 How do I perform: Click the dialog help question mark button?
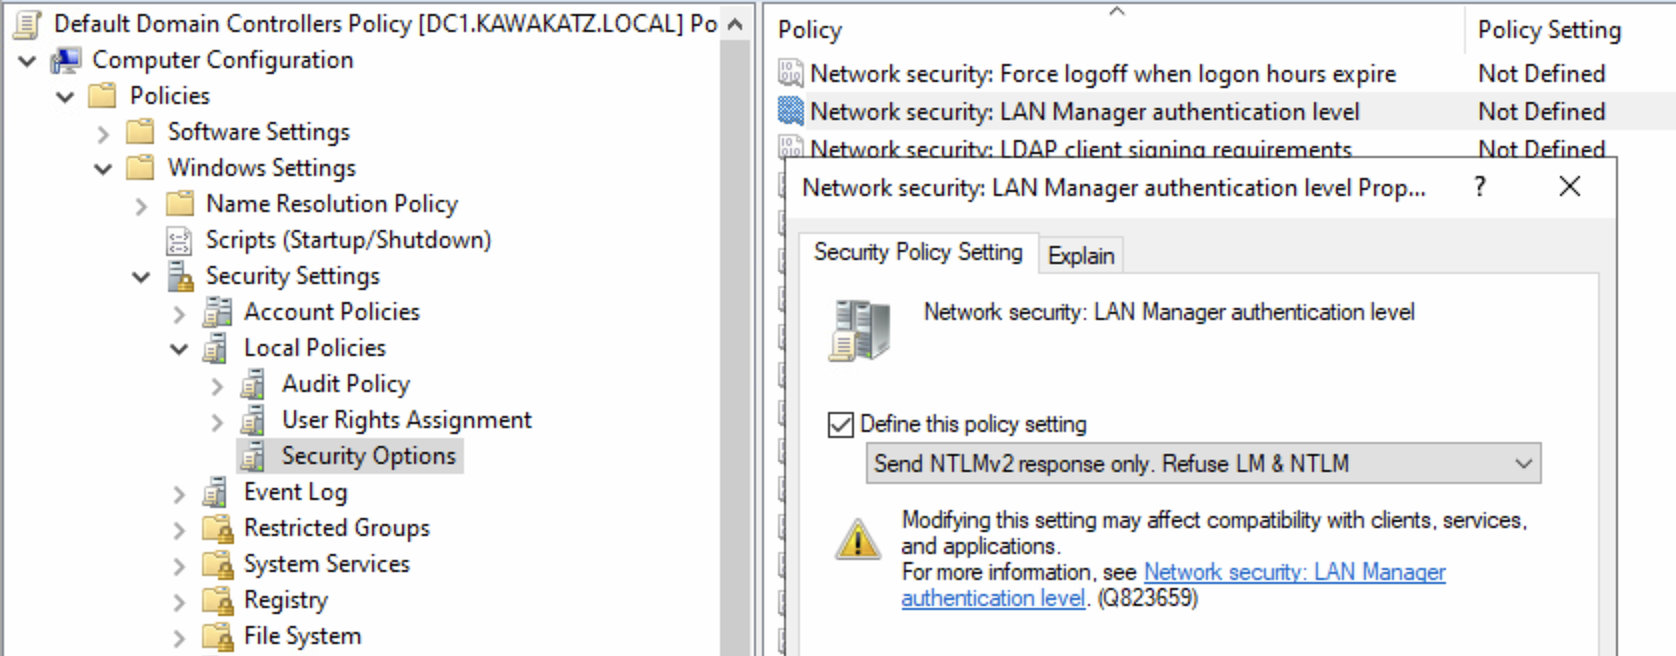point(1480,186)
